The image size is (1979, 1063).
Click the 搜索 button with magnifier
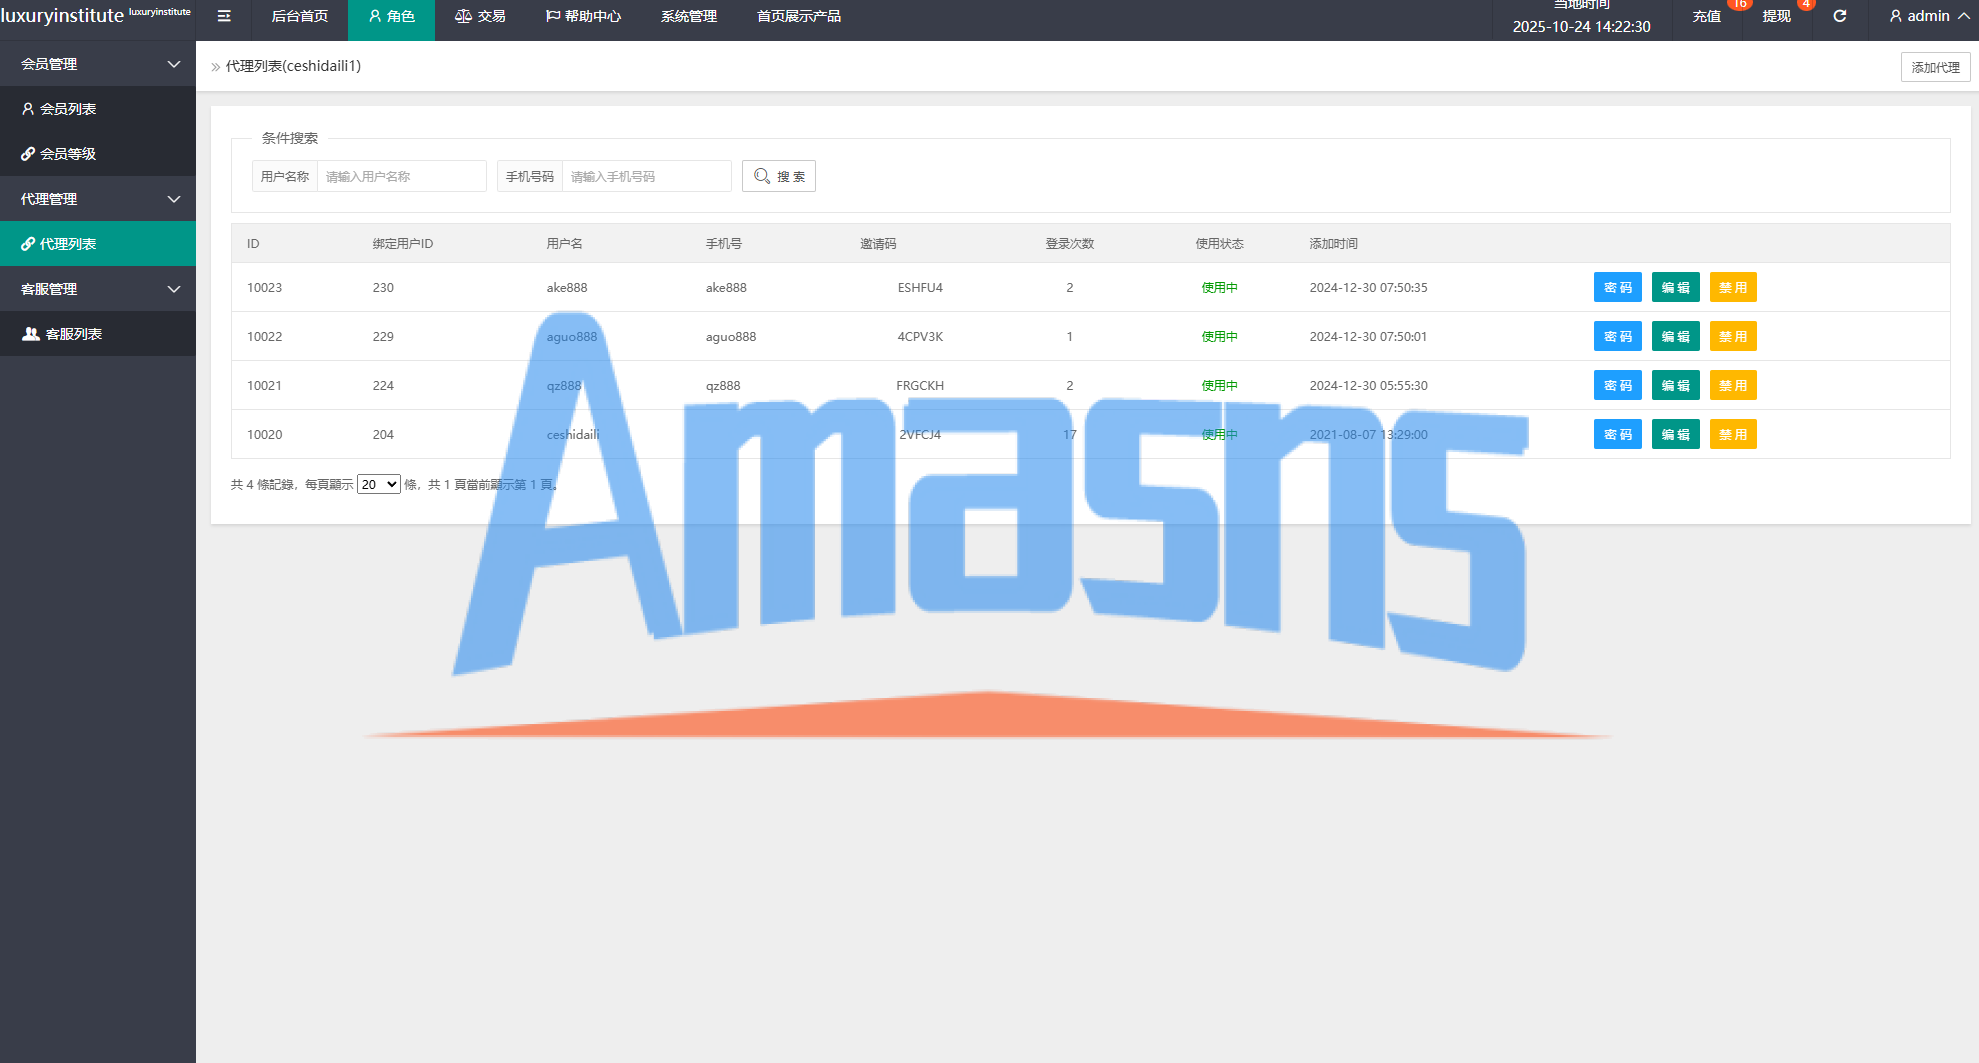[x=779, y=176]
